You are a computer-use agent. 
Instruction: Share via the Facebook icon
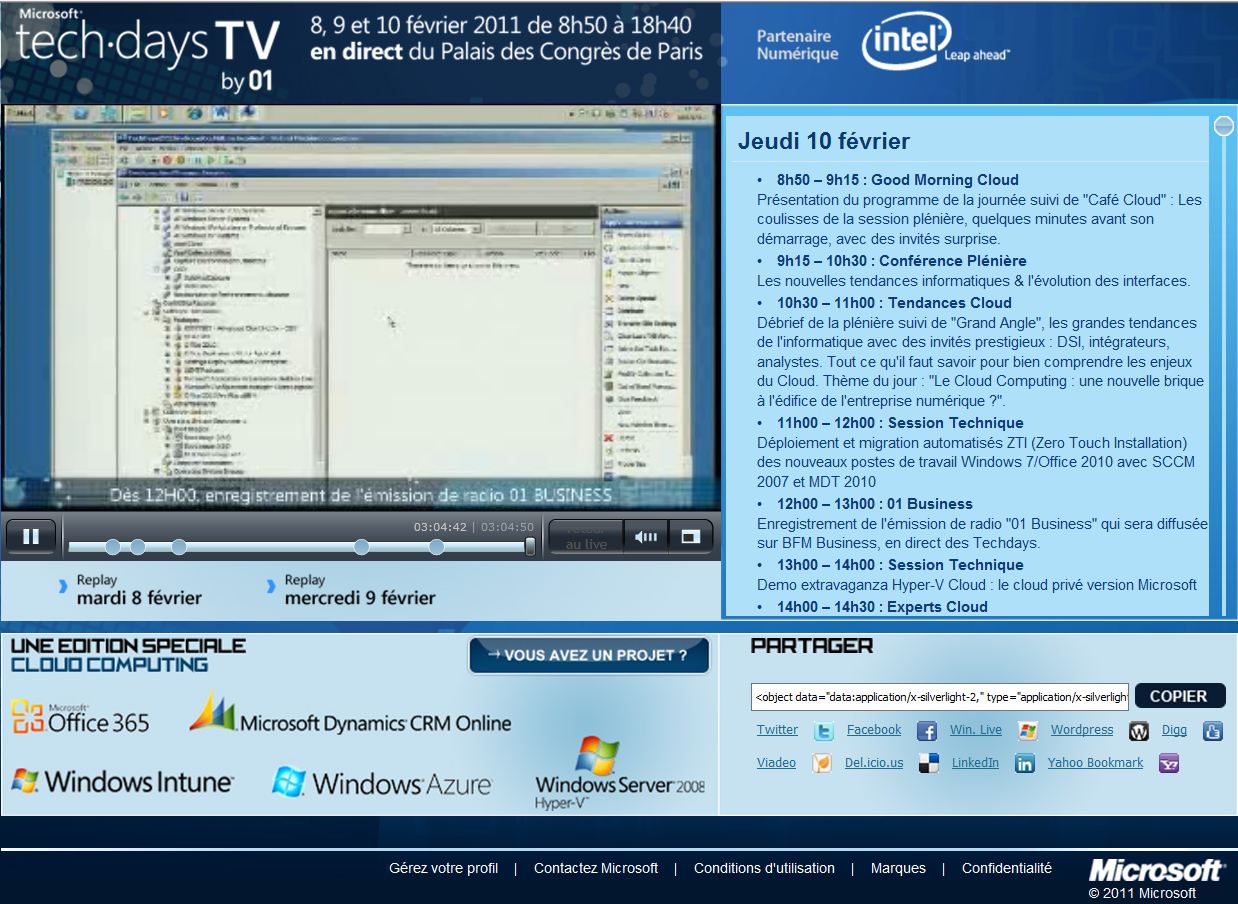click(927, 731)
